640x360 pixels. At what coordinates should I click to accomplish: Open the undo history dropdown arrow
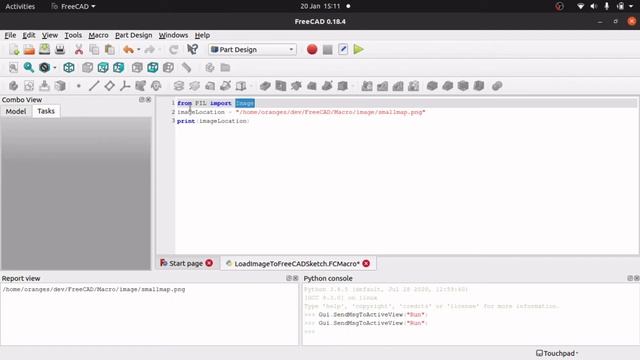coord(139,50)
